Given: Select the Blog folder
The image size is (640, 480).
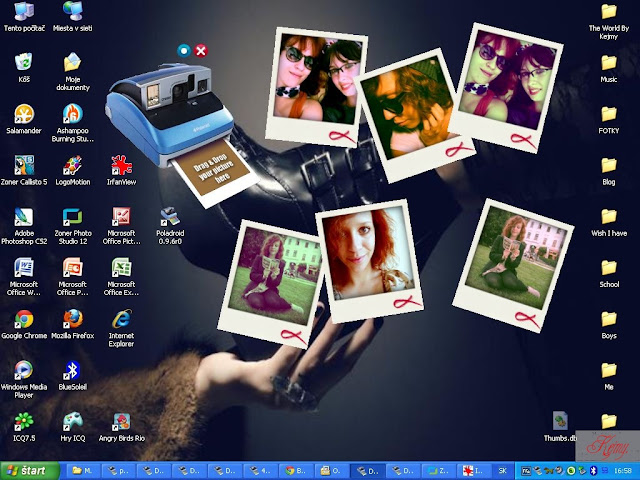Looking at the screenshot, I should pos(609,171).
